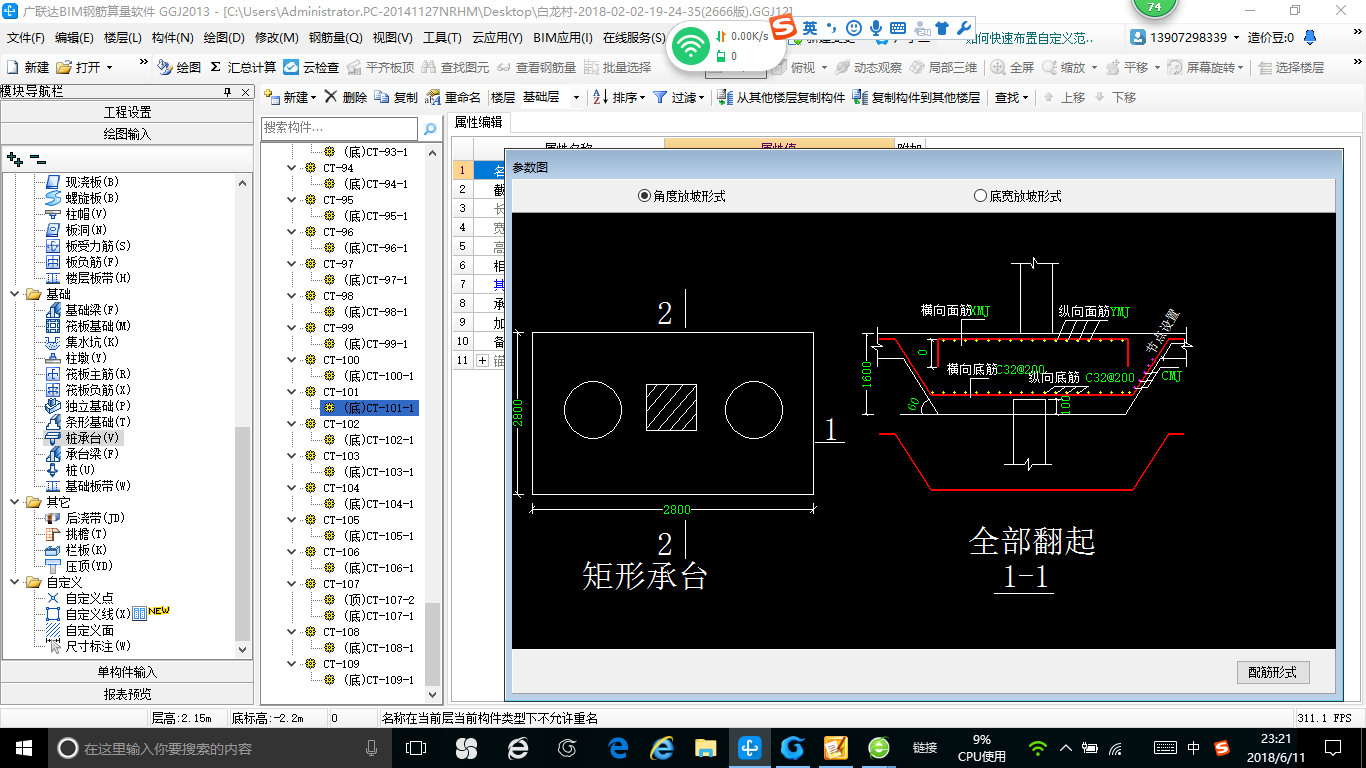Open the BIM应用(I) menu

click(x=563, y=38)
